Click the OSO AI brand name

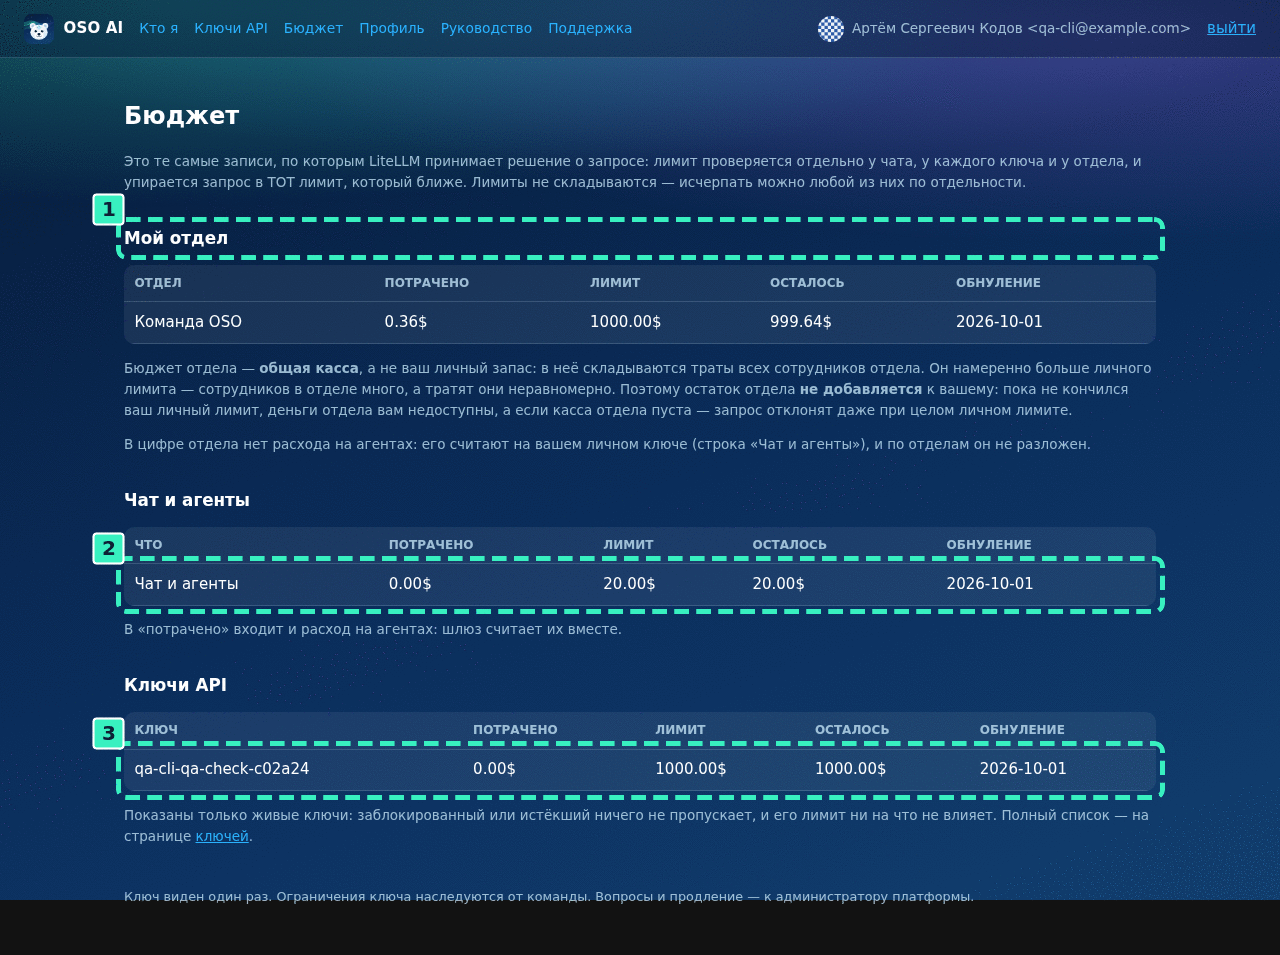tap(93, 28)
